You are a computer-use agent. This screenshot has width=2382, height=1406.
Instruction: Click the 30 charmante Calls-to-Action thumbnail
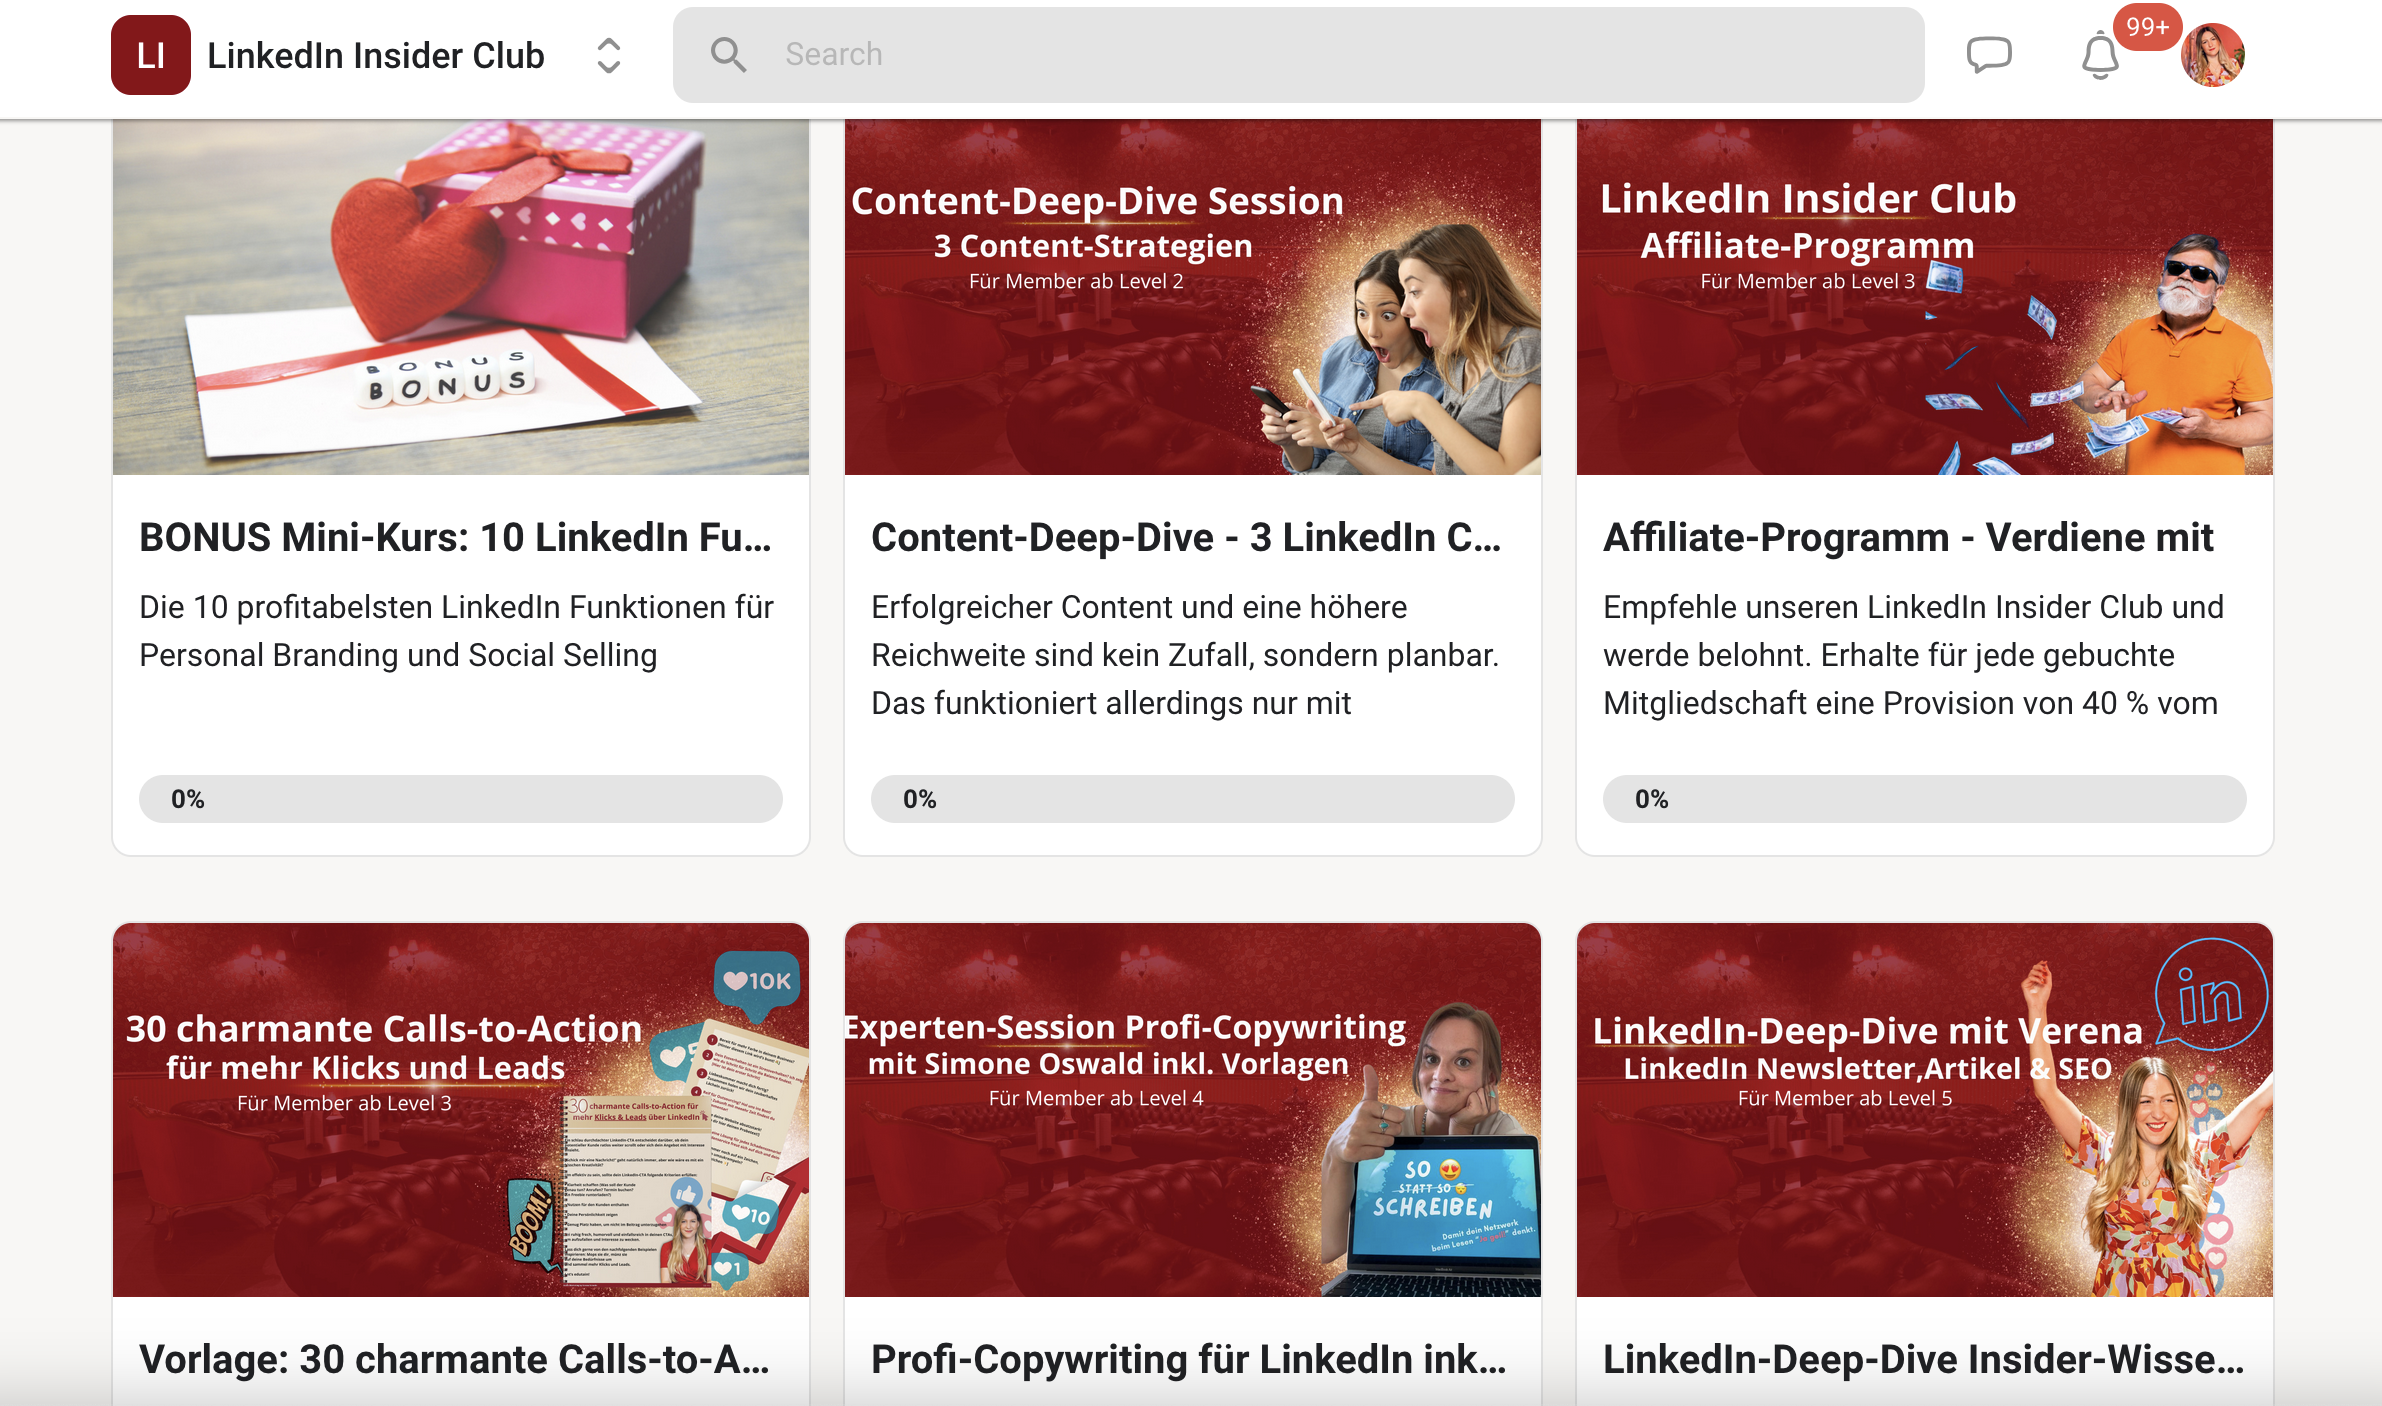pyautogui.click(x=461, y=1110)
